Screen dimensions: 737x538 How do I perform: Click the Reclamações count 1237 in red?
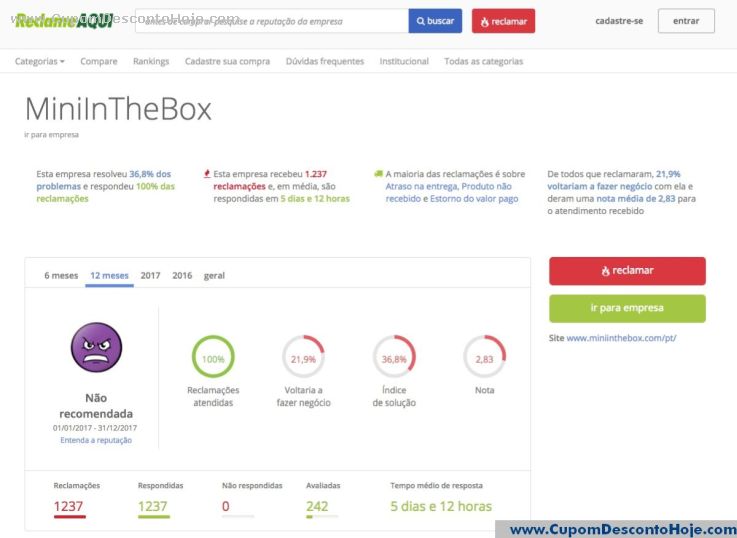pyautogui.click(x=68, y=507)
